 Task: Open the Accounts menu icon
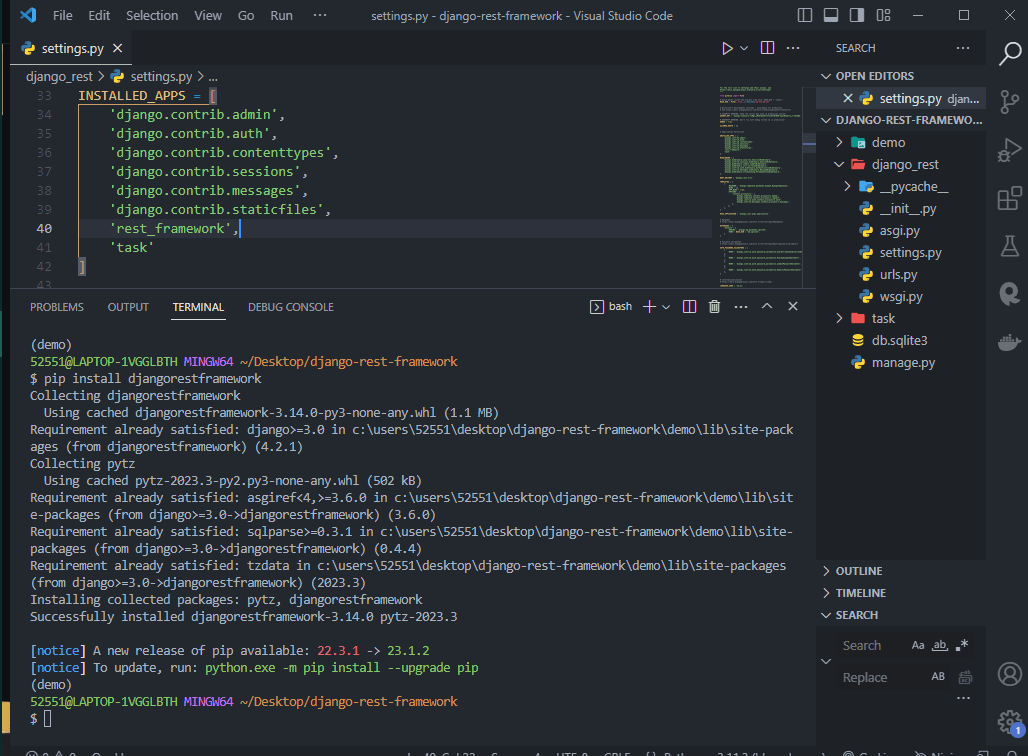point(1010,674)
